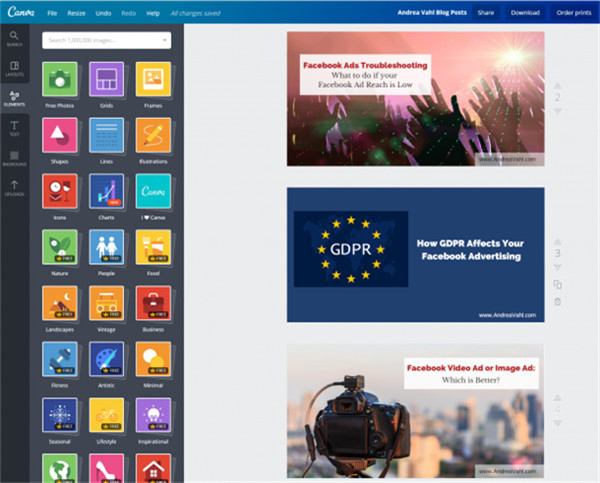Move page 2 down with arrow
The width and height of the screenshot is (600, 483).
coord(558,111)
